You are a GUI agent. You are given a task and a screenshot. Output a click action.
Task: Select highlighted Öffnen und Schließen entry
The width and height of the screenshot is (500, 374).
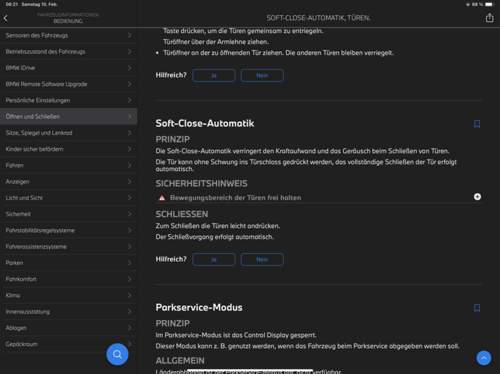click(x=68, y=117)
